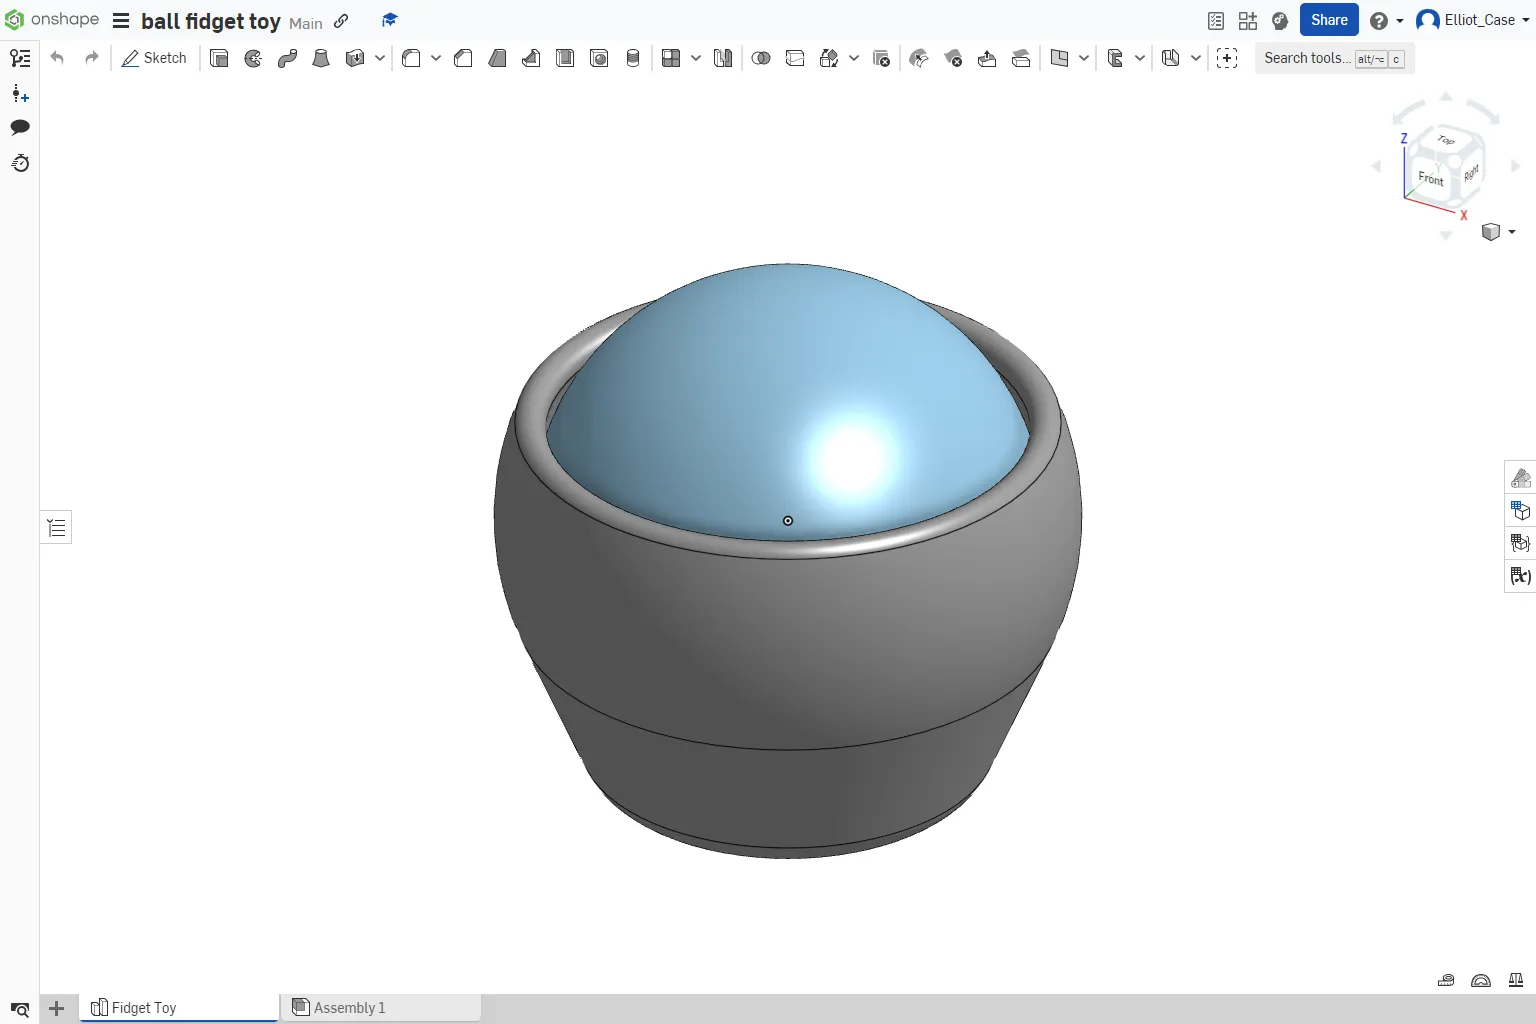Select the Mirror tool

point(723,58)
